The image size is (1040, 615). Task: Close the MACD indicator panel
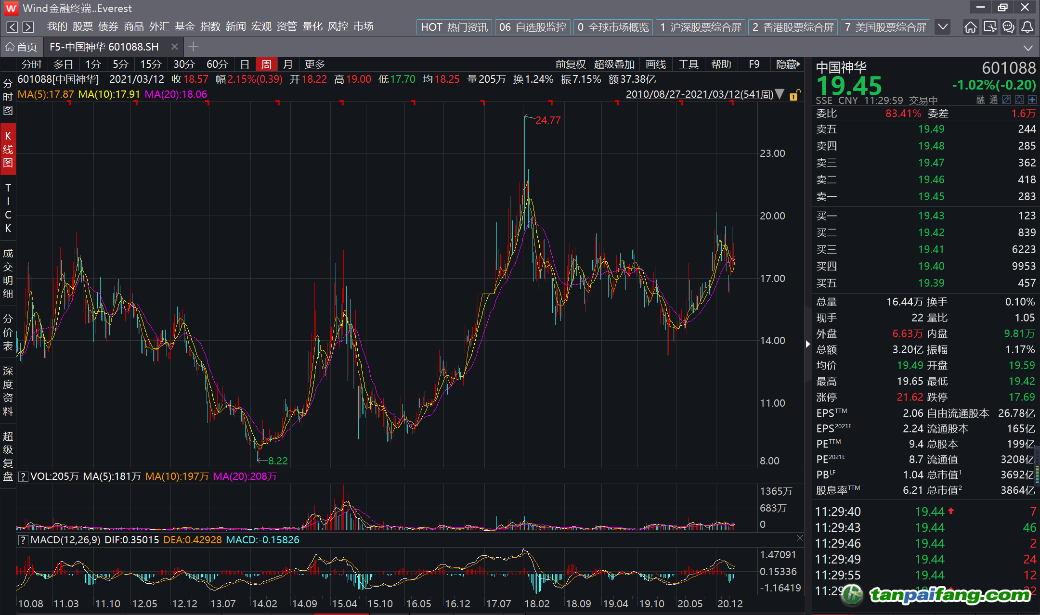799,538
